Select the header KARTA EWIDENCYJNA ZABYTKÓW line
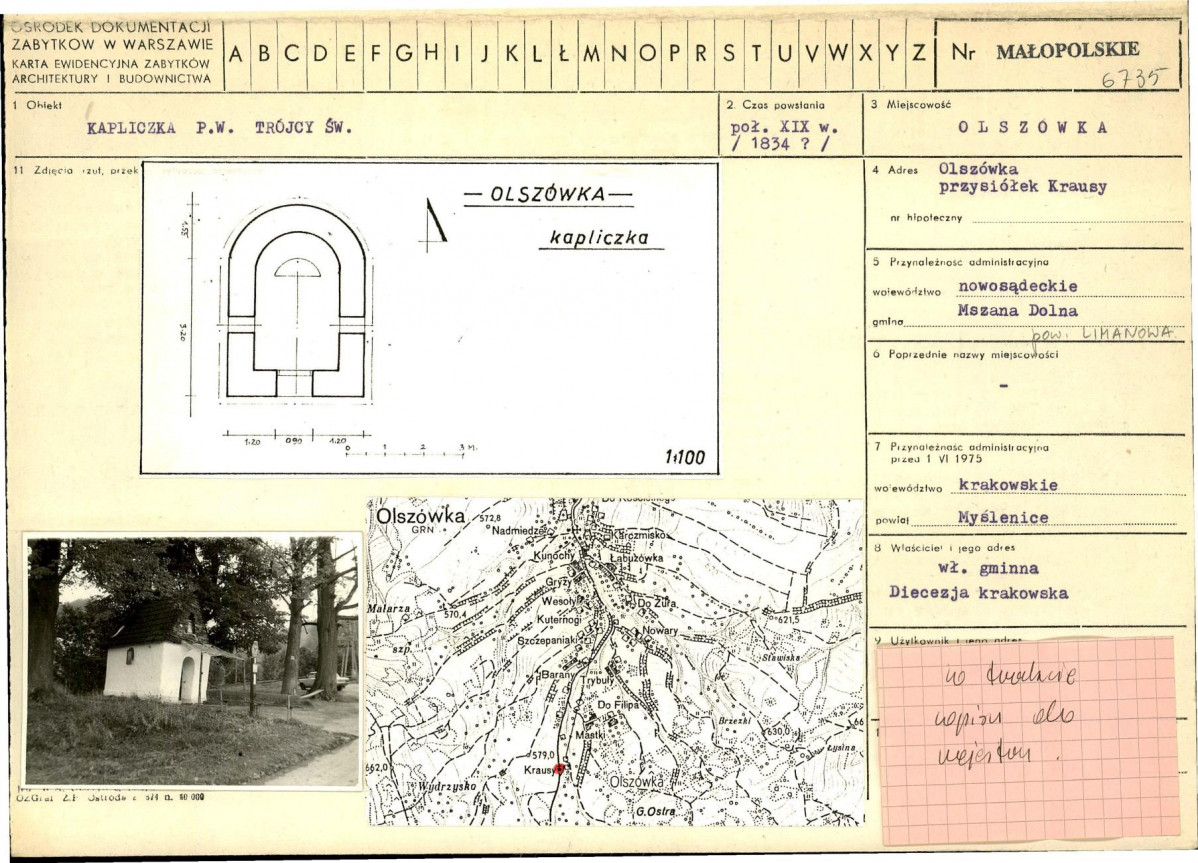Image resolution: width=1198 pixels, height=863 pixels. (x=111, y=63)
